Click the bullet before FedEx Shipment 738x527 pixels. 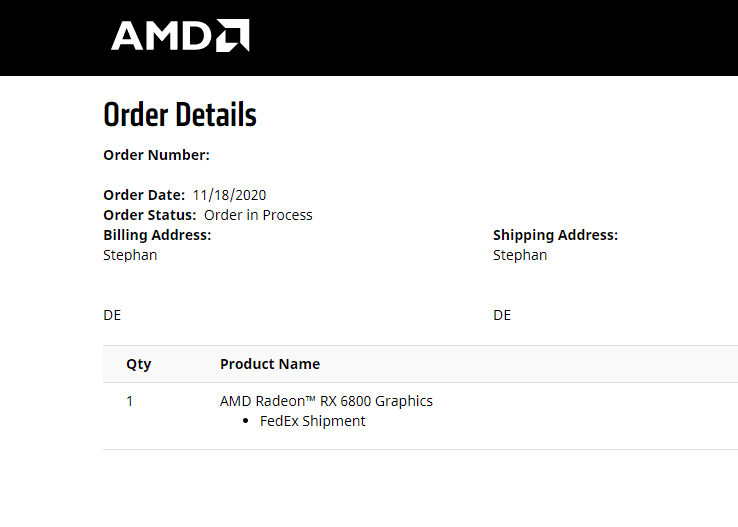[x=245, y=422]
